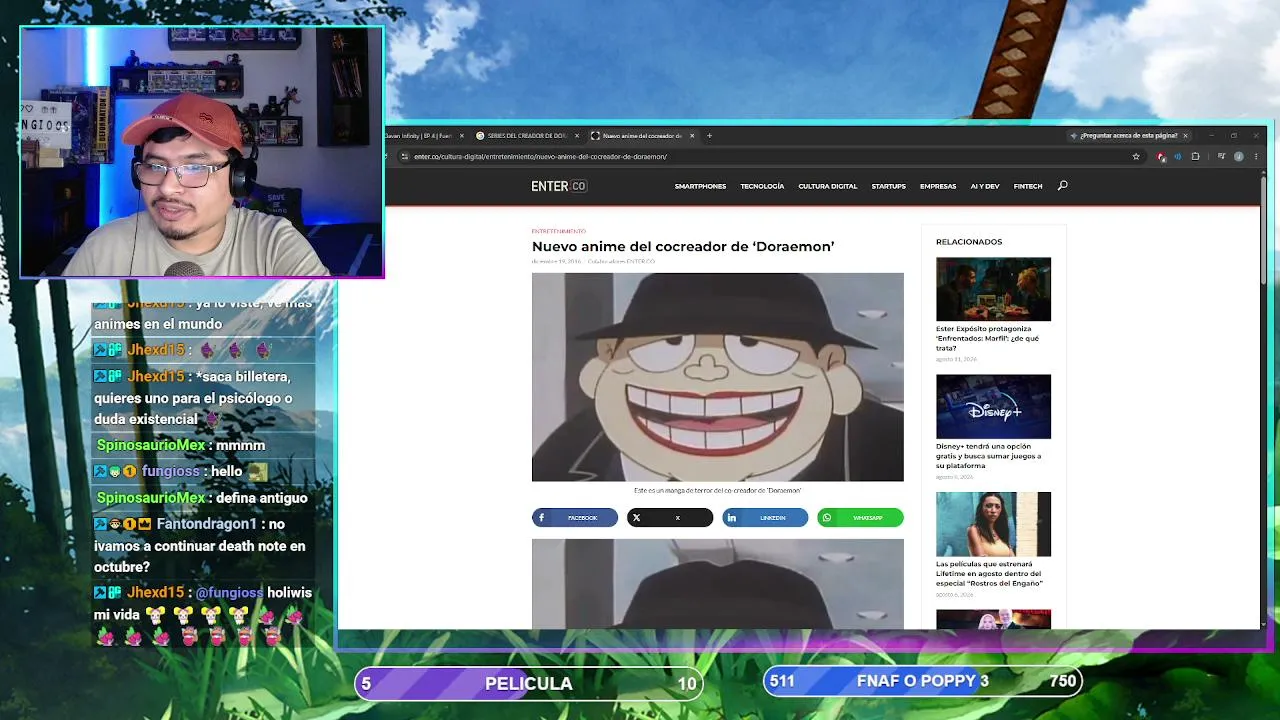Viewport: 1280px width, 720px height.
Task: Click the blue extension icon in toolbar
Action: [x=1177, y=156]
